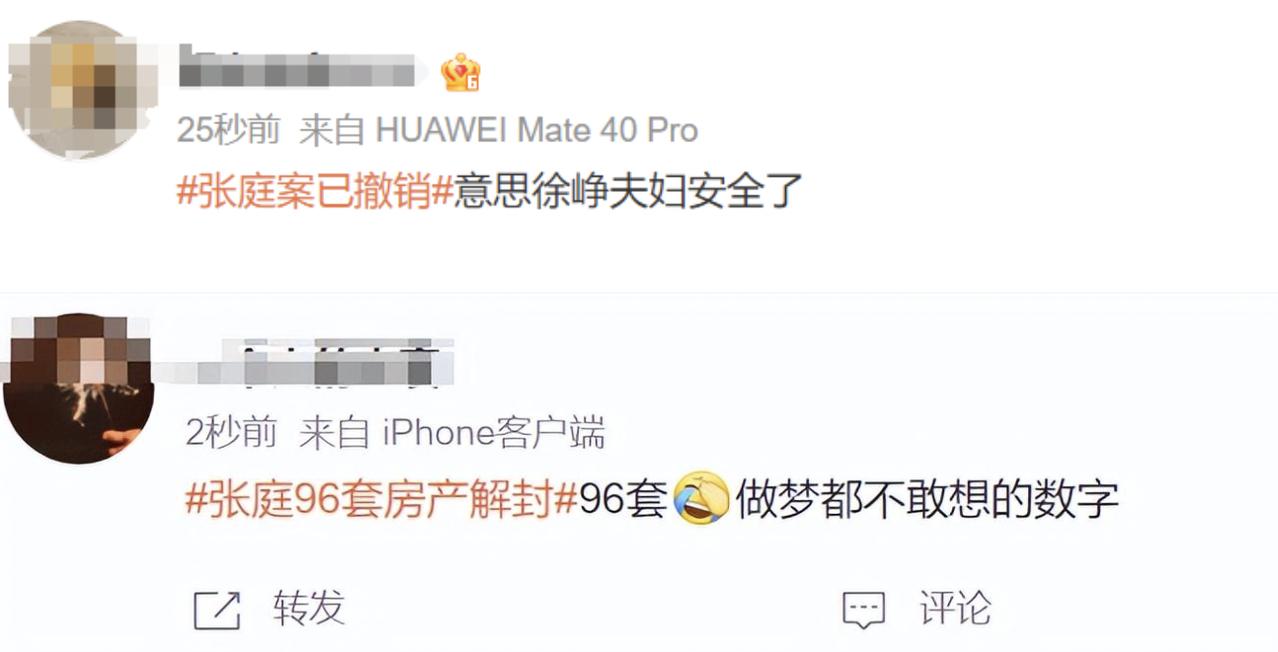1278x652 pixels.
Task: Click the iPhone客户端 source text
Action: tap(494, 433)
